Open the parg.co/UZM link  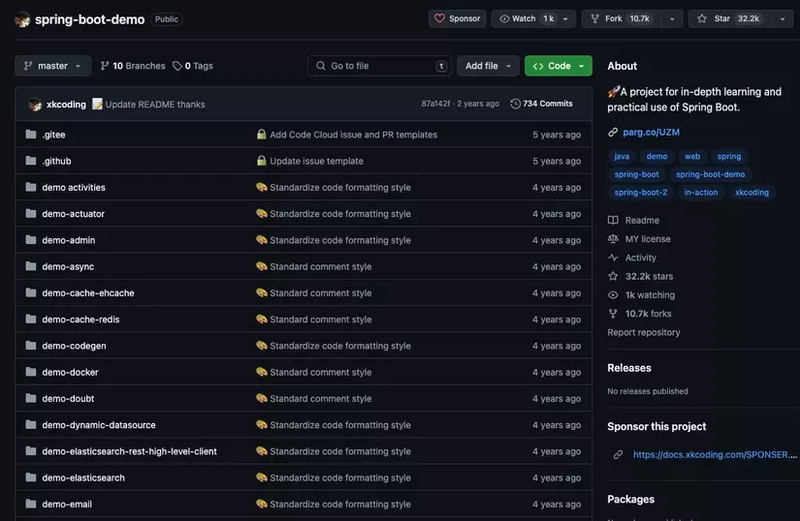[651, 132]
